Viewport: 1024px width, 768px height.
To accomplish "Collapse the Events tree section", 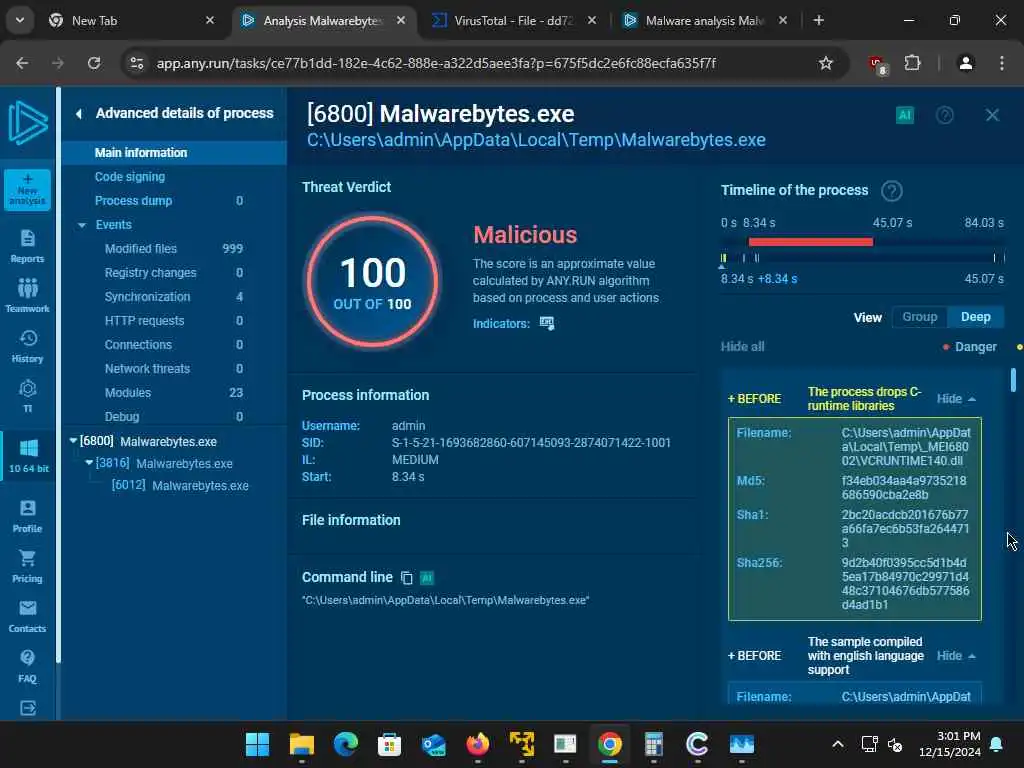I will [x=82, y=225].
